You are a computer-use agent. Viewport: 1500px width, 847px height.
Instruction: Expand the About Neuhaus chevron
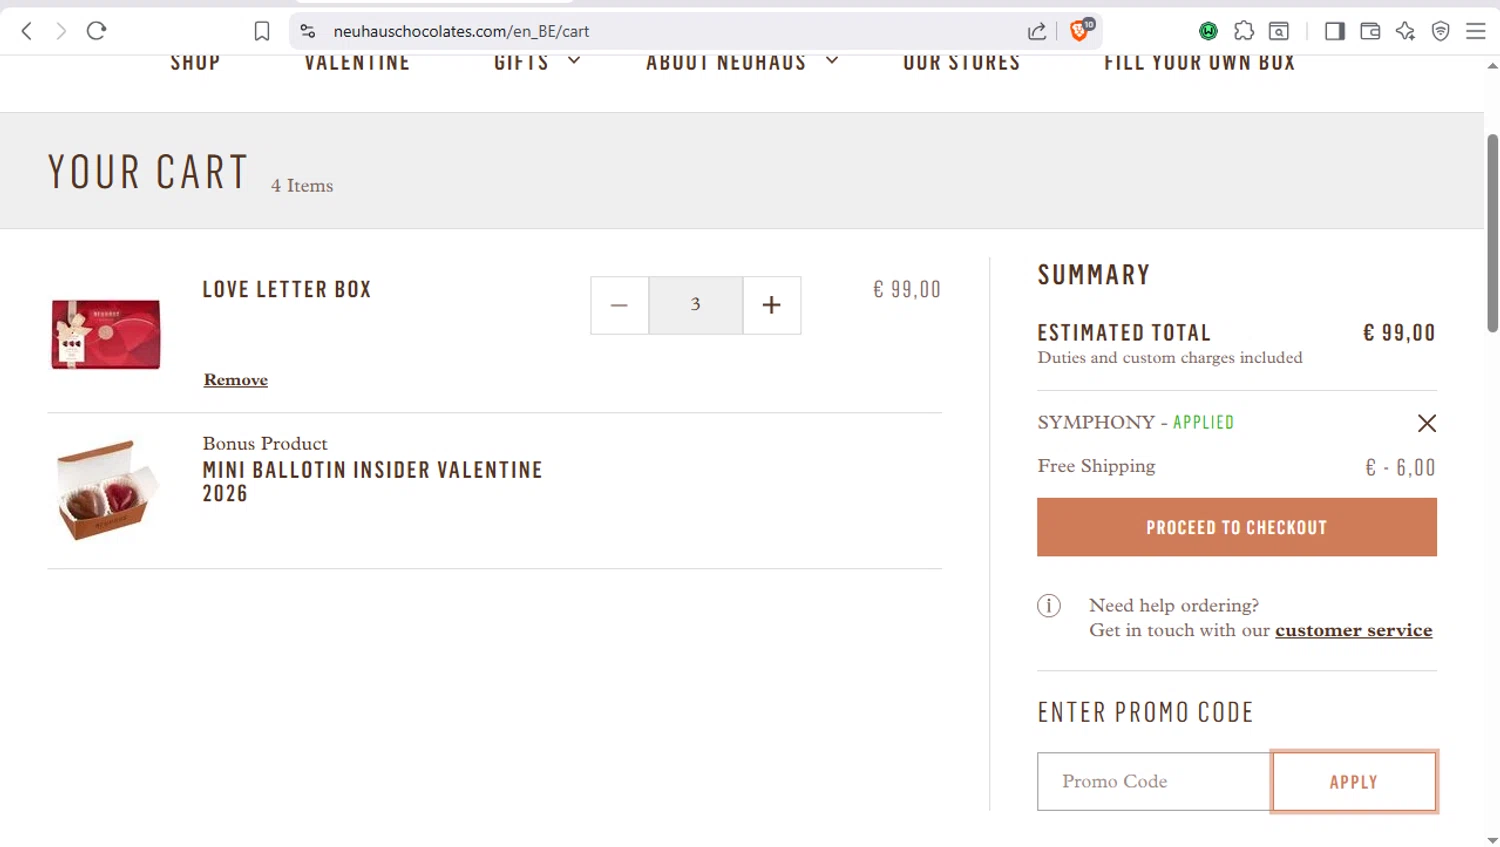tap(832, 61)
